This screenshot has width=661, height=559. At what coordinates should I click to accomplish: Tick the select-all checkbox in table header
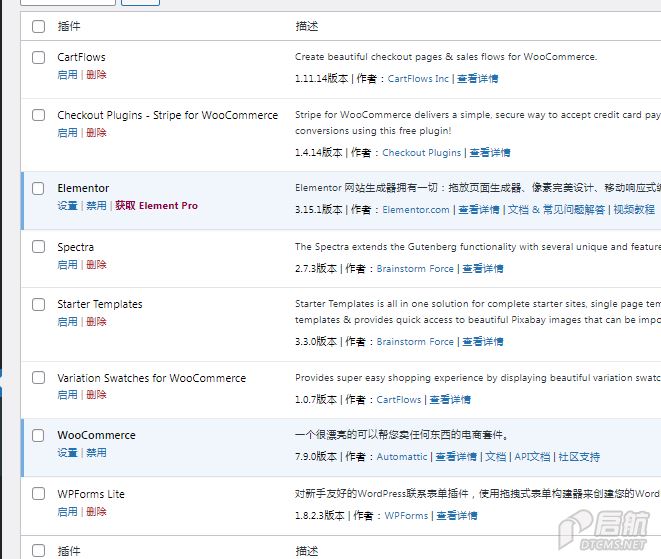38,26
